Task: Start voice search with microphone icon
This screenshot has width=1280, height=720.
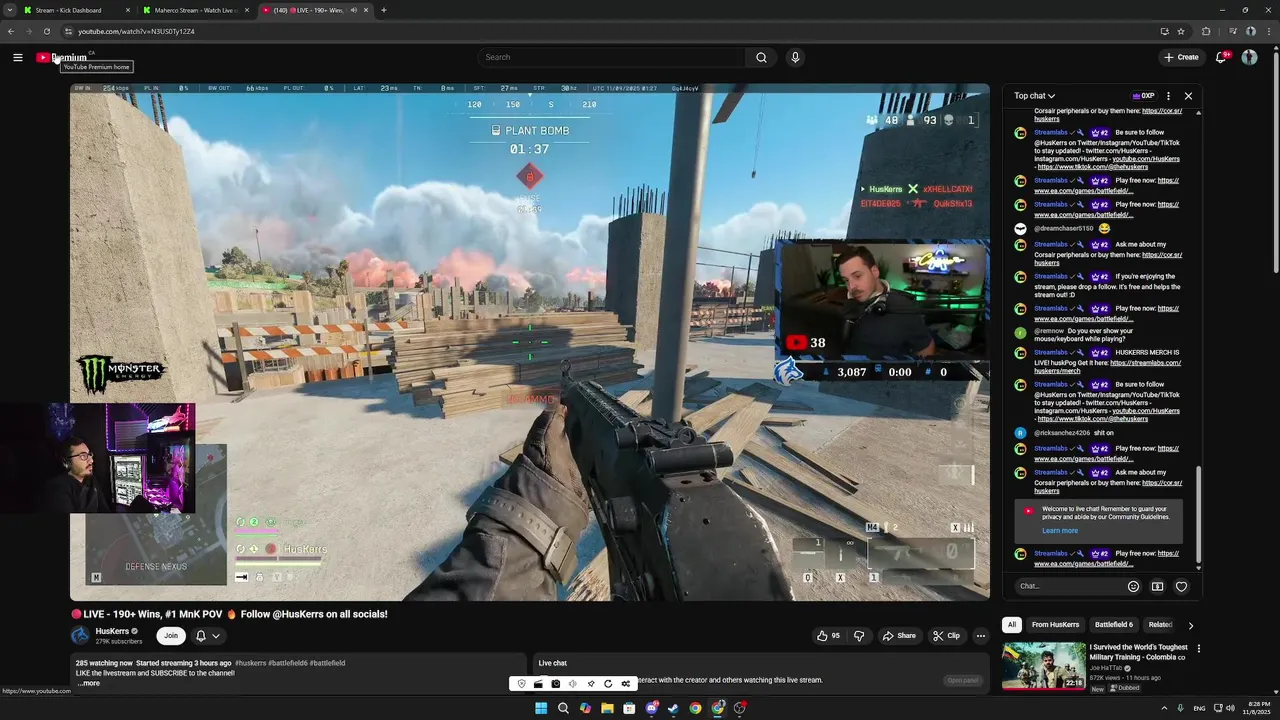Action: [x=795, y=57]
